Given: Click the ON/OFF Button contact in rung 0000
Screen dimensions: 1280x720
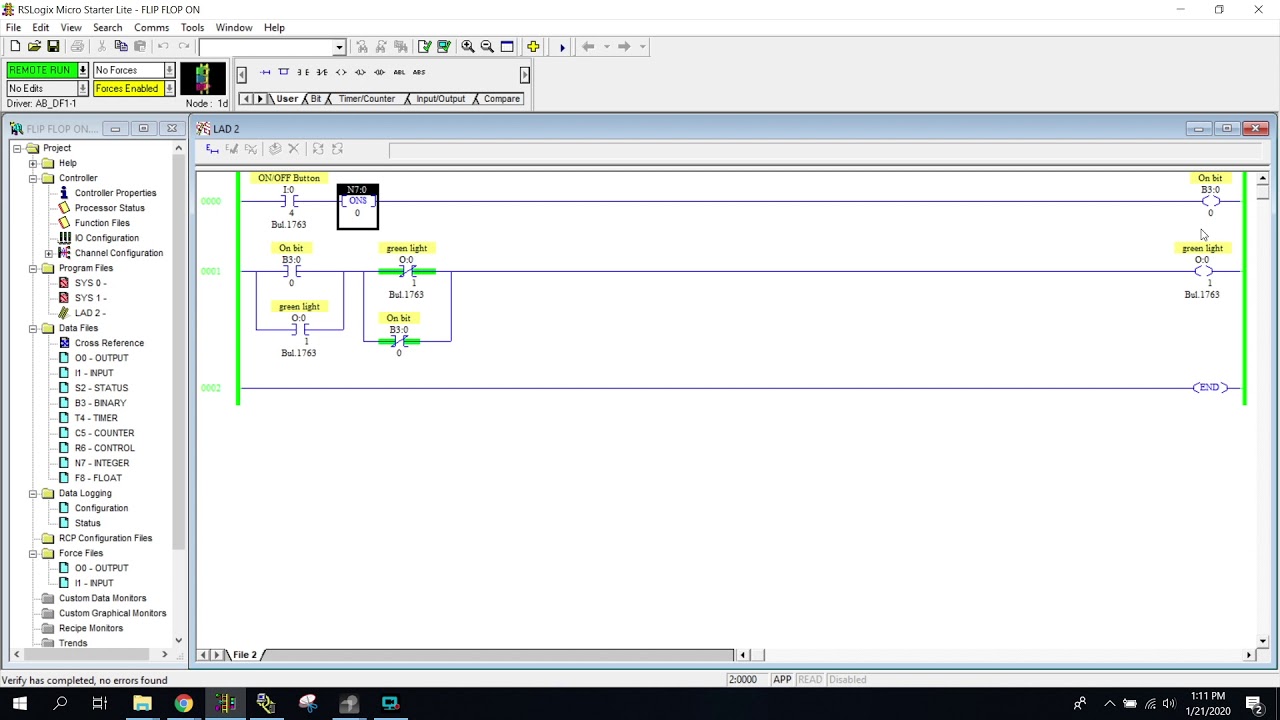Looking at the screenshot, I should click(291, 202).
